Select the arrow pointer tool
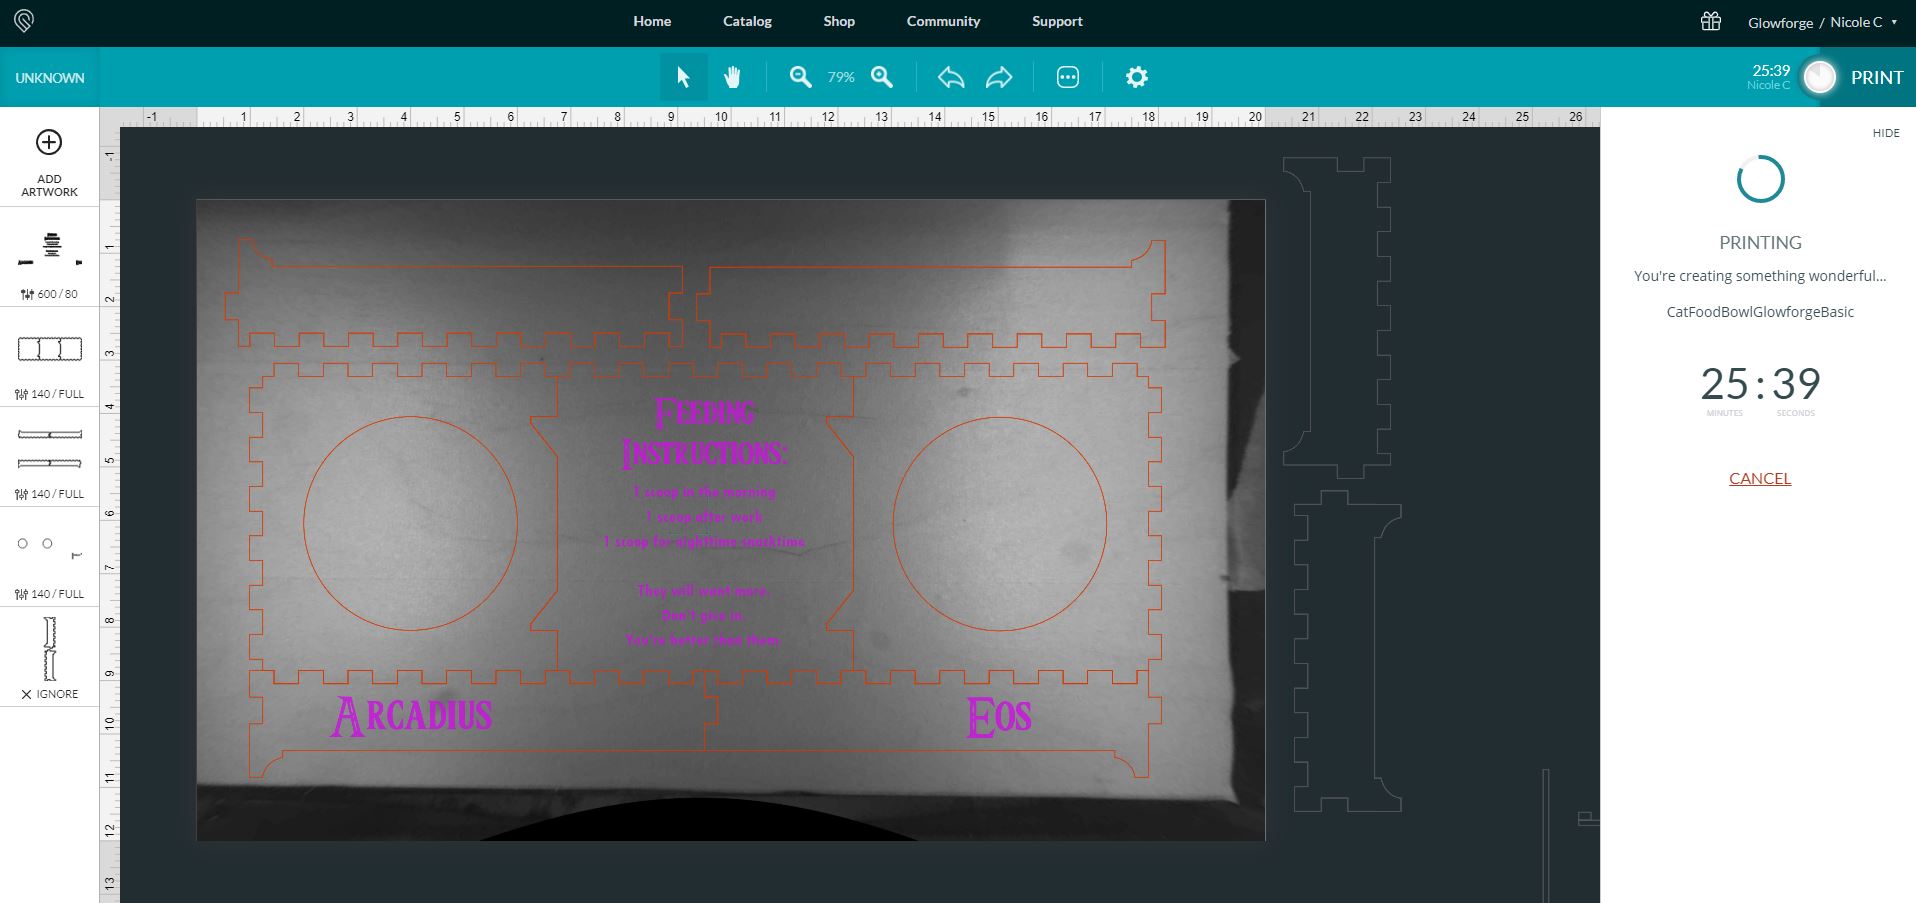Viewport: 1916px width, 903px height. click(x=683, y=77)
